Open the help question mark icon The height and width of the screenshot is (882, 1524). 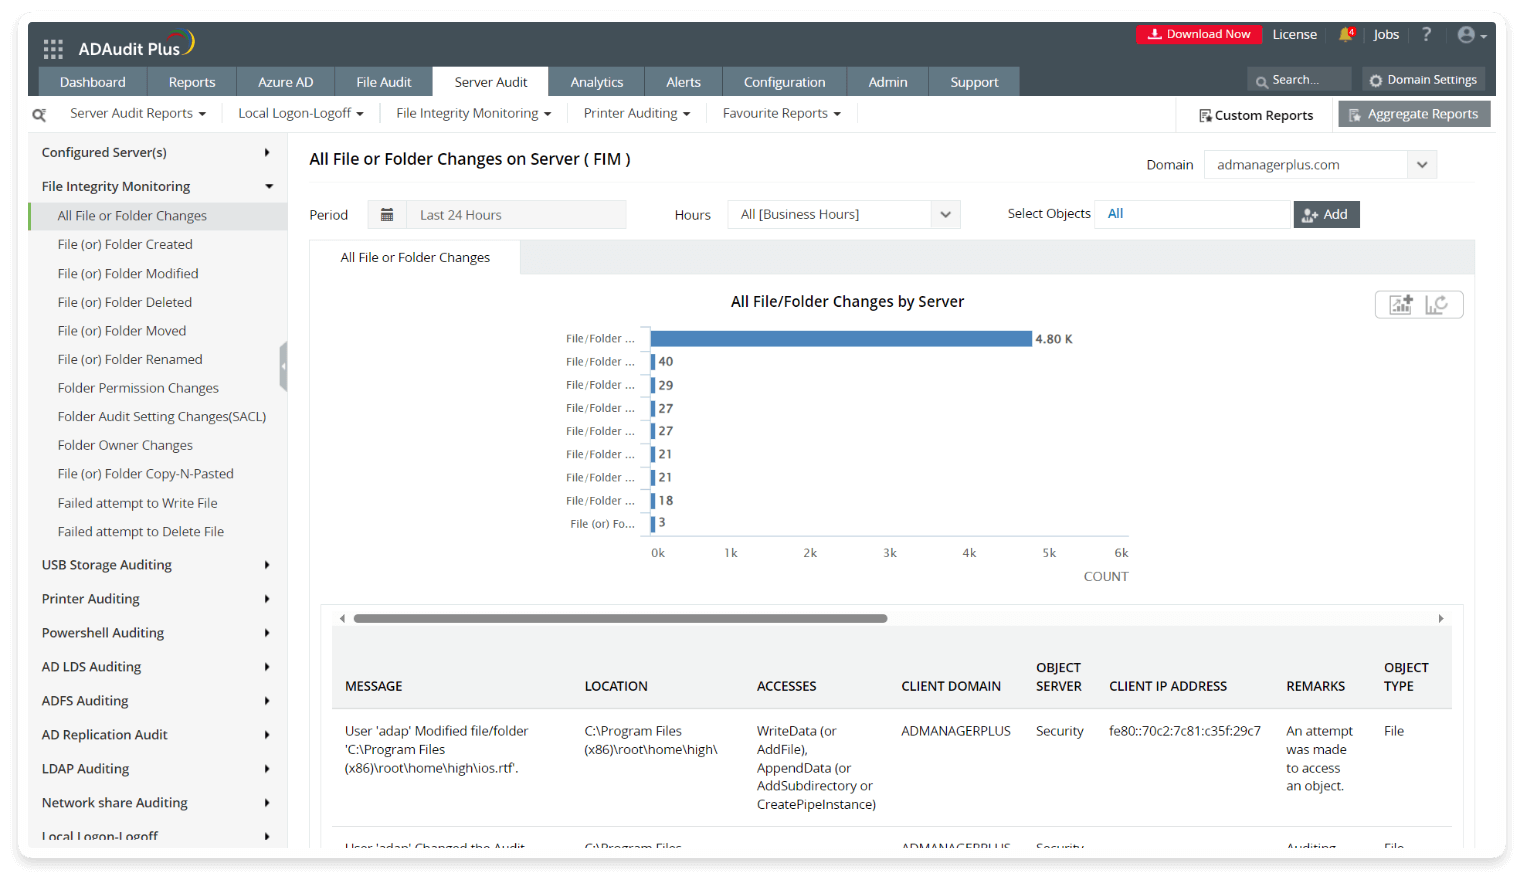(1426, 34)
